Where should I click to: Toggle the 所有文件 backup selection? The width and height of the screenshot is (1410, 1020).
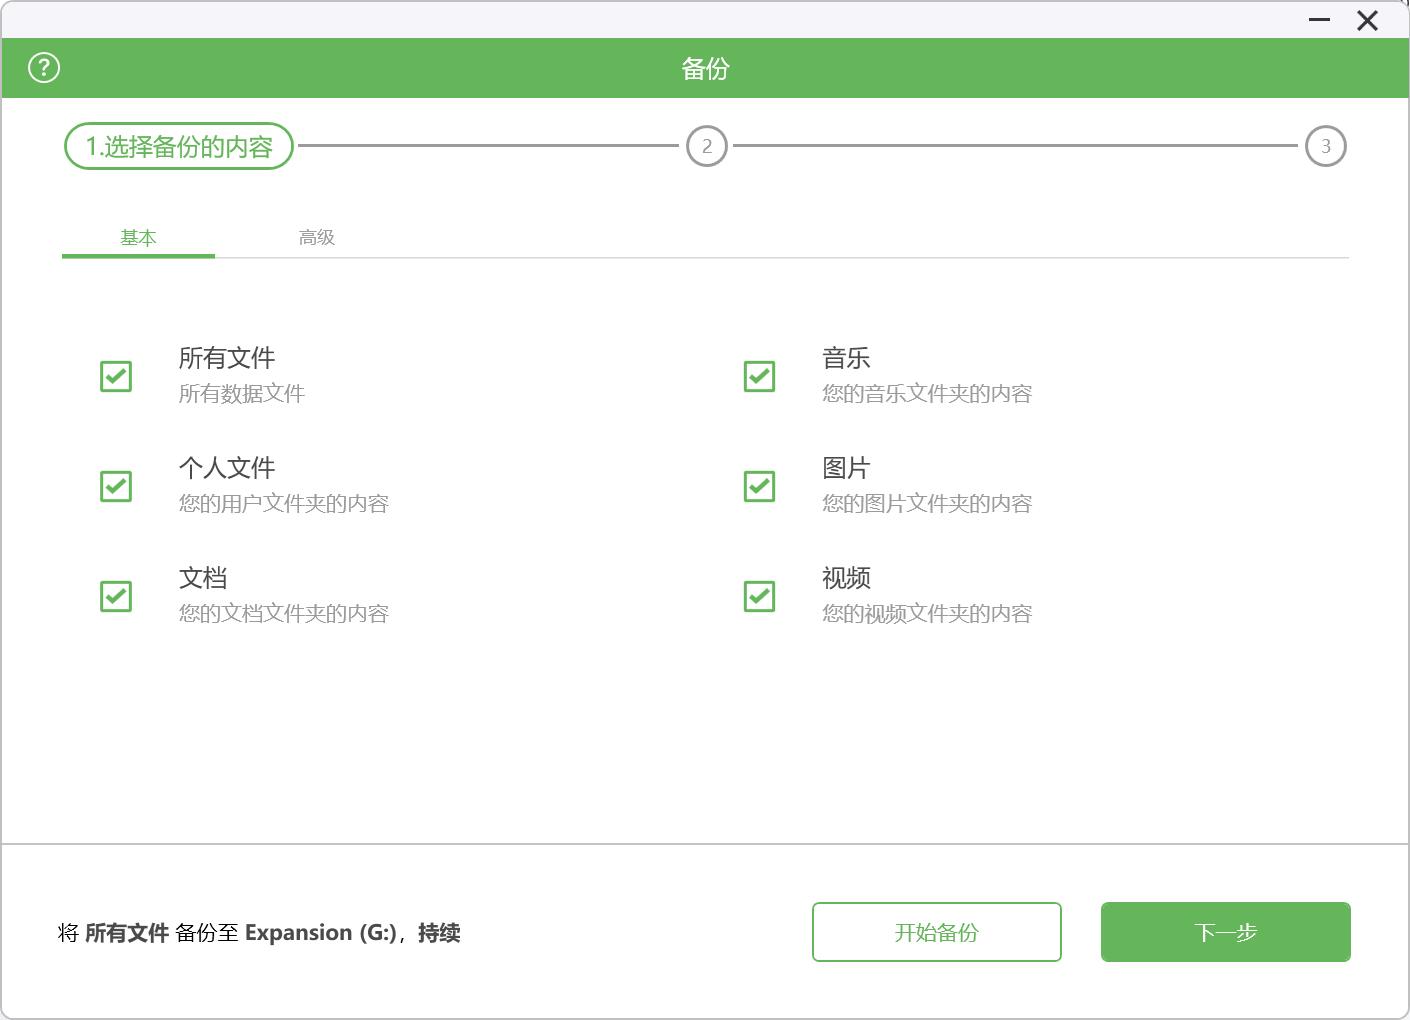pos(115,376)
